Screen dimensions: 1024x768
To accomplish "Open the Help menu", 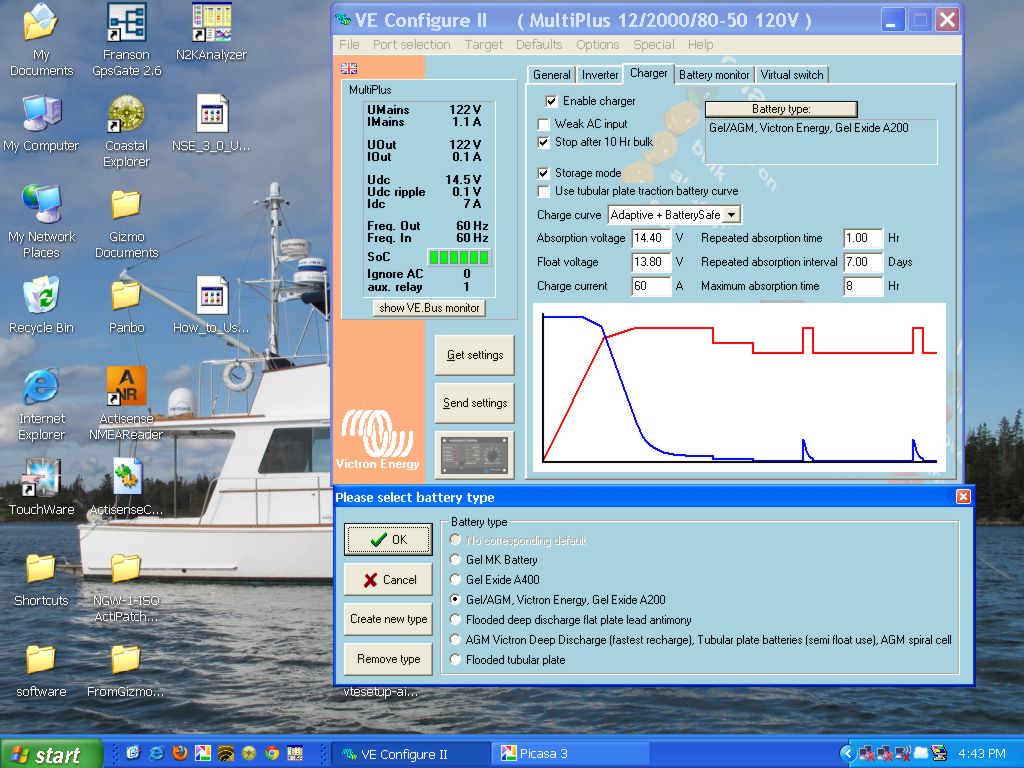I will click(x=700, y=44).
